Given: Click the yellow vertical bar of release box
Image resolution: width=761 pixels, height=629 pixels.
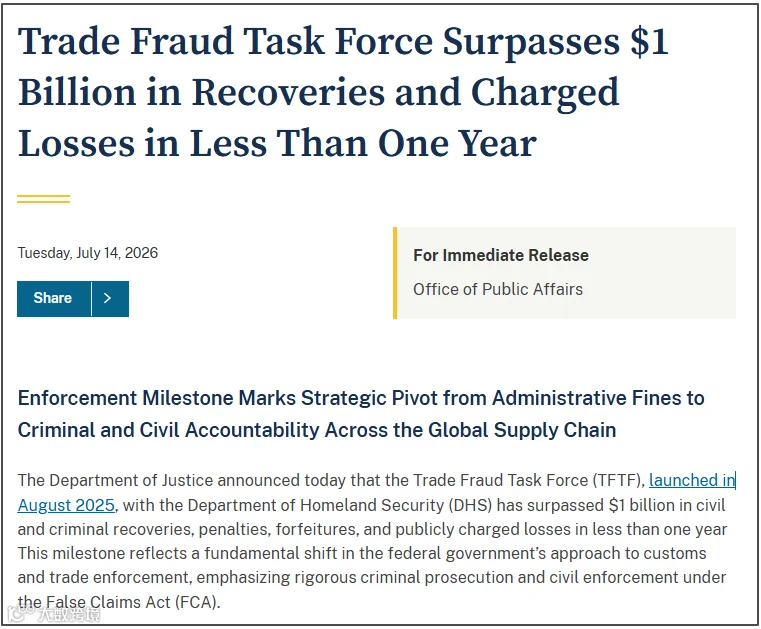Looking at the screenshot, I should [x=395, y=273].
